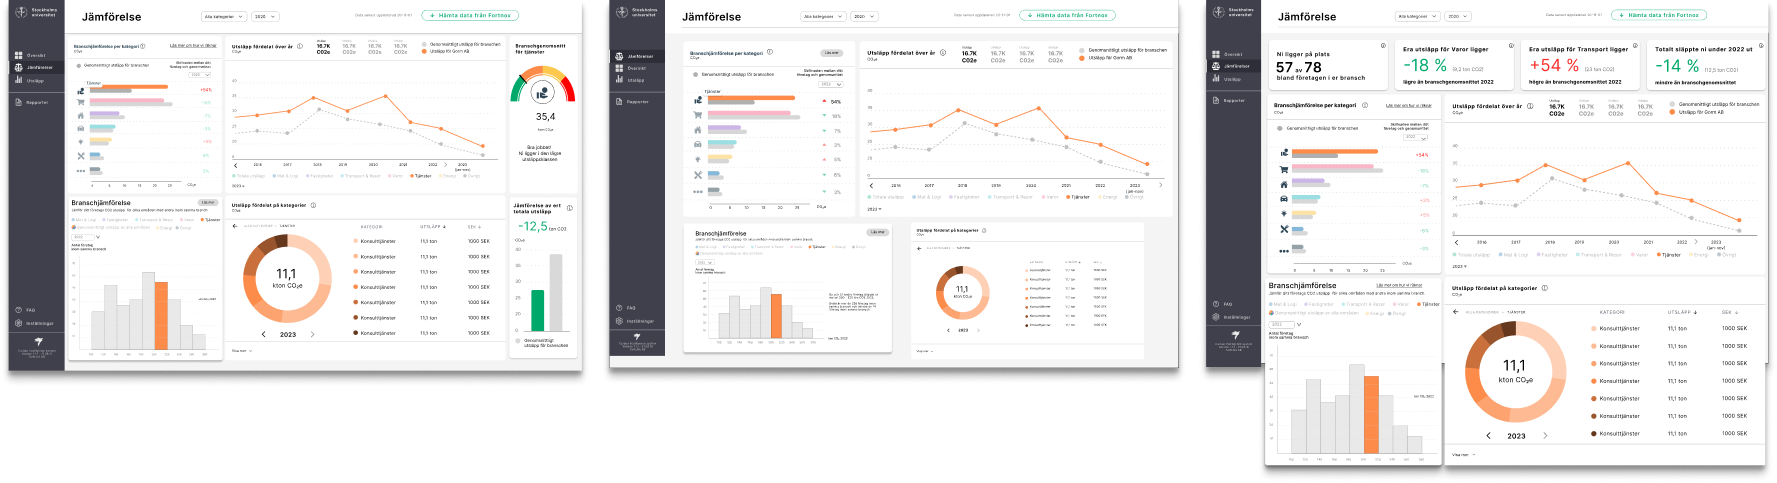This screenshot has height=483, width=1777.
Task: Toggle 'Totala utsläpp' legend in left mockup line chart
Action: pyautogui.click(x=249, y=176)
